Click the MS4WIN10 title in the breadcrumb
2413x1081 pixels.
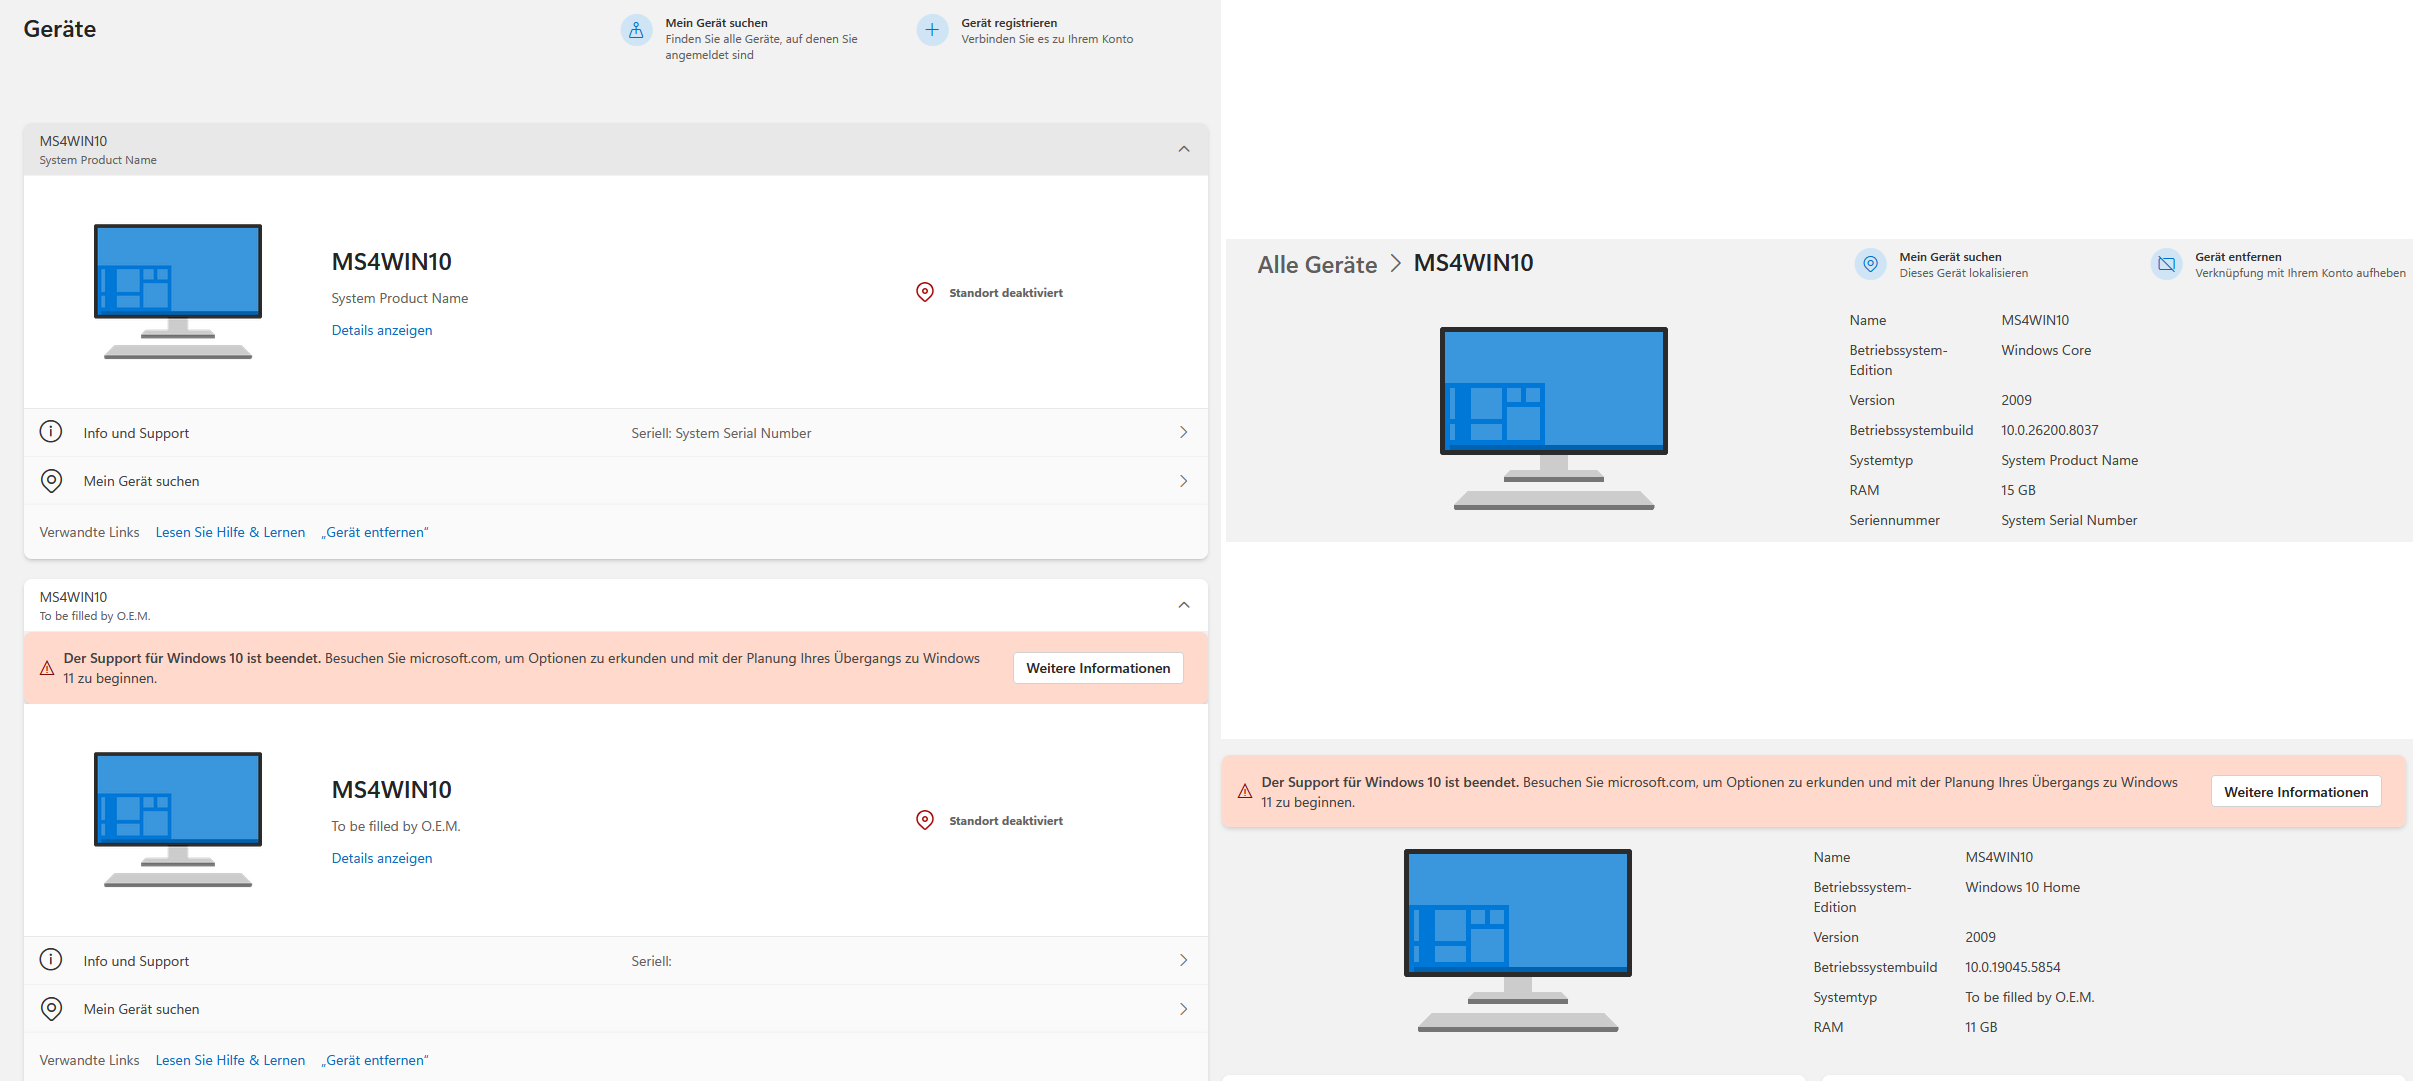pyautogui.click(x=1473, y=263)
